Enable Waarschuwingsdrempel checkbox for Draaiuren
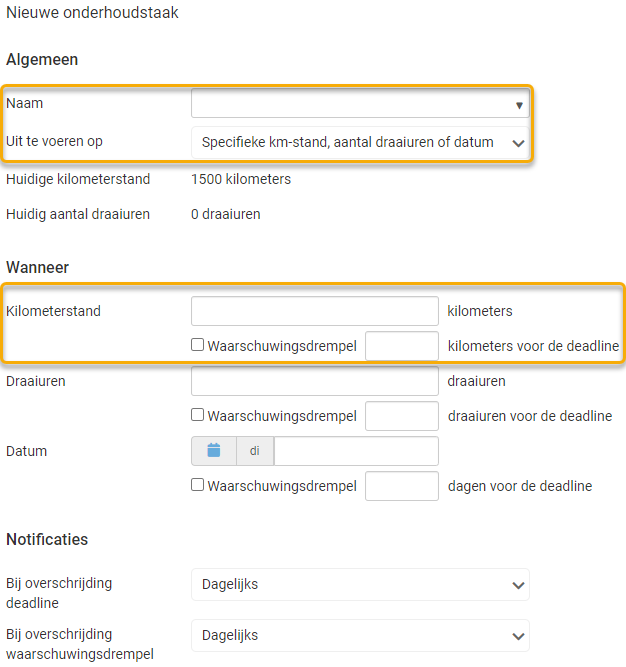This screenshot has width=626, height=667. click(198, 416)
